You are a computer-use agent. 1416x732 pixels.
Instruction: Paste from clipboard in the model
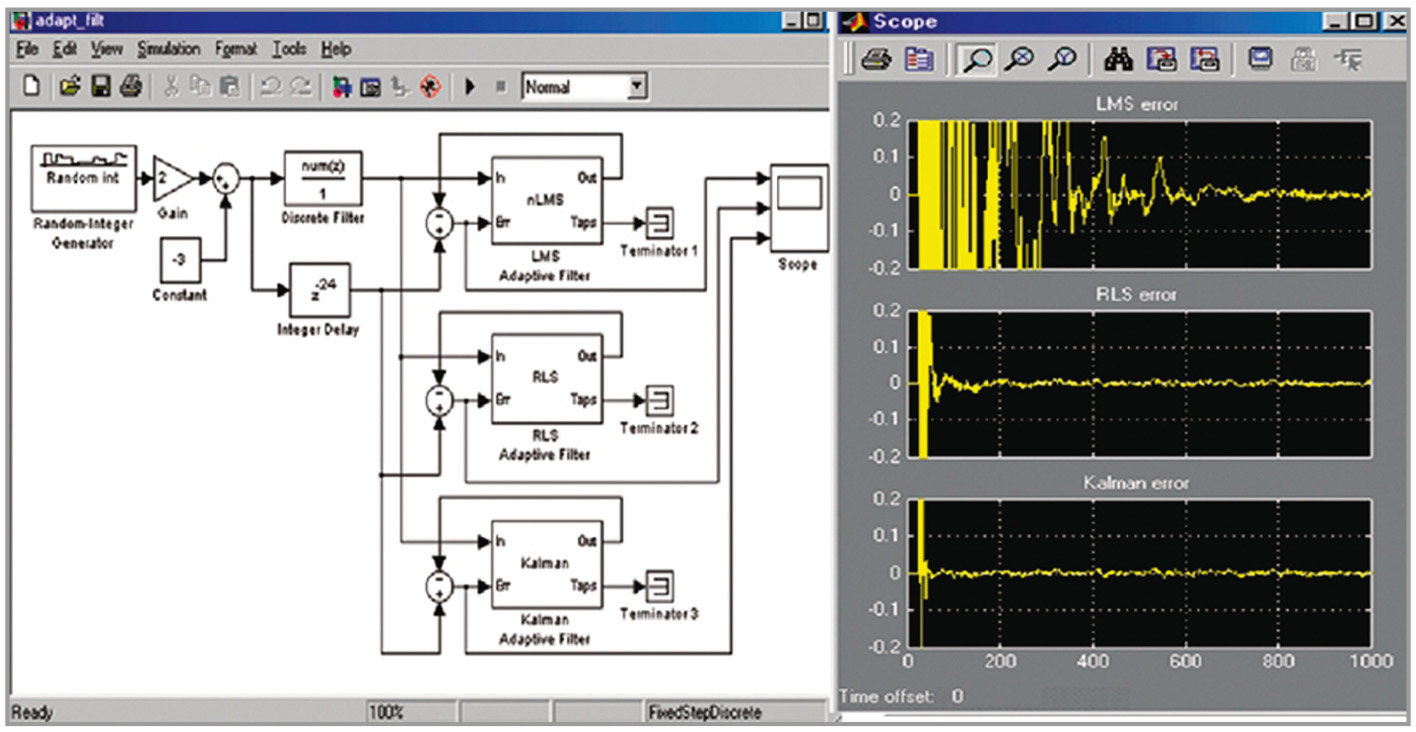[230, 87]
